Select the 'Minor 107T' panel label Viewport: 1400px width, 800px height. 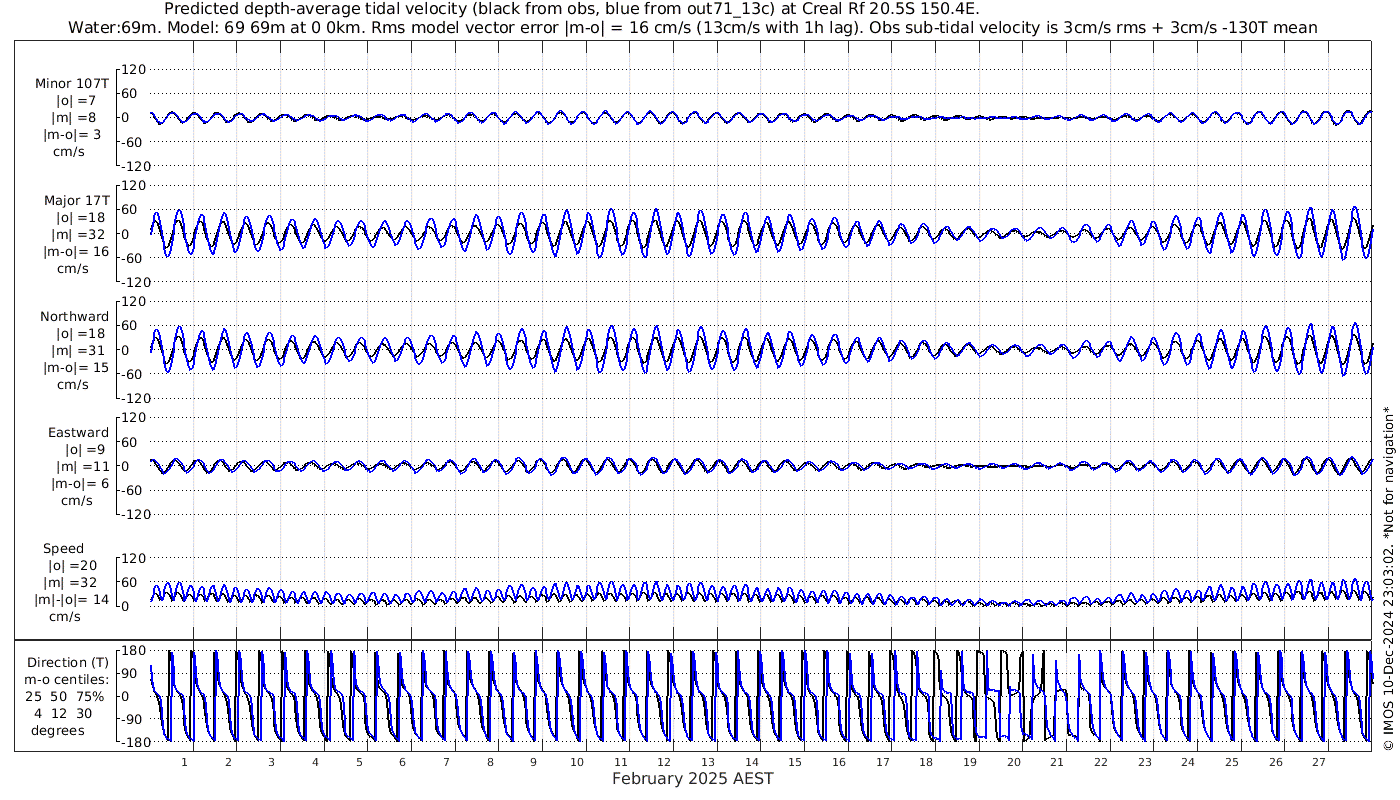[72, 84]
